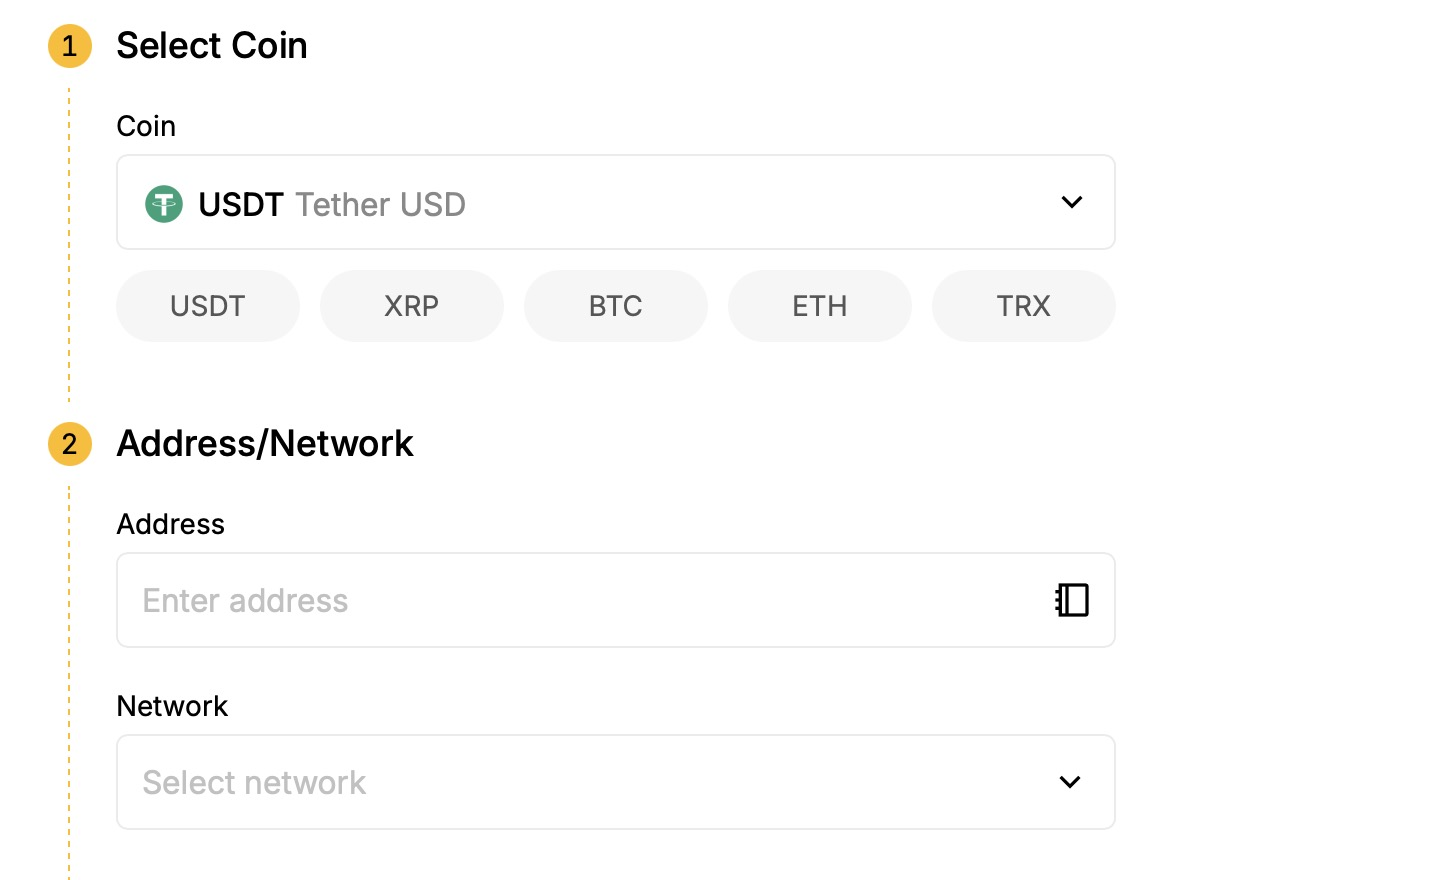Select the TRX quick-select chip
Screen dimensions: 1436x880
click(x=1024, y=306)
